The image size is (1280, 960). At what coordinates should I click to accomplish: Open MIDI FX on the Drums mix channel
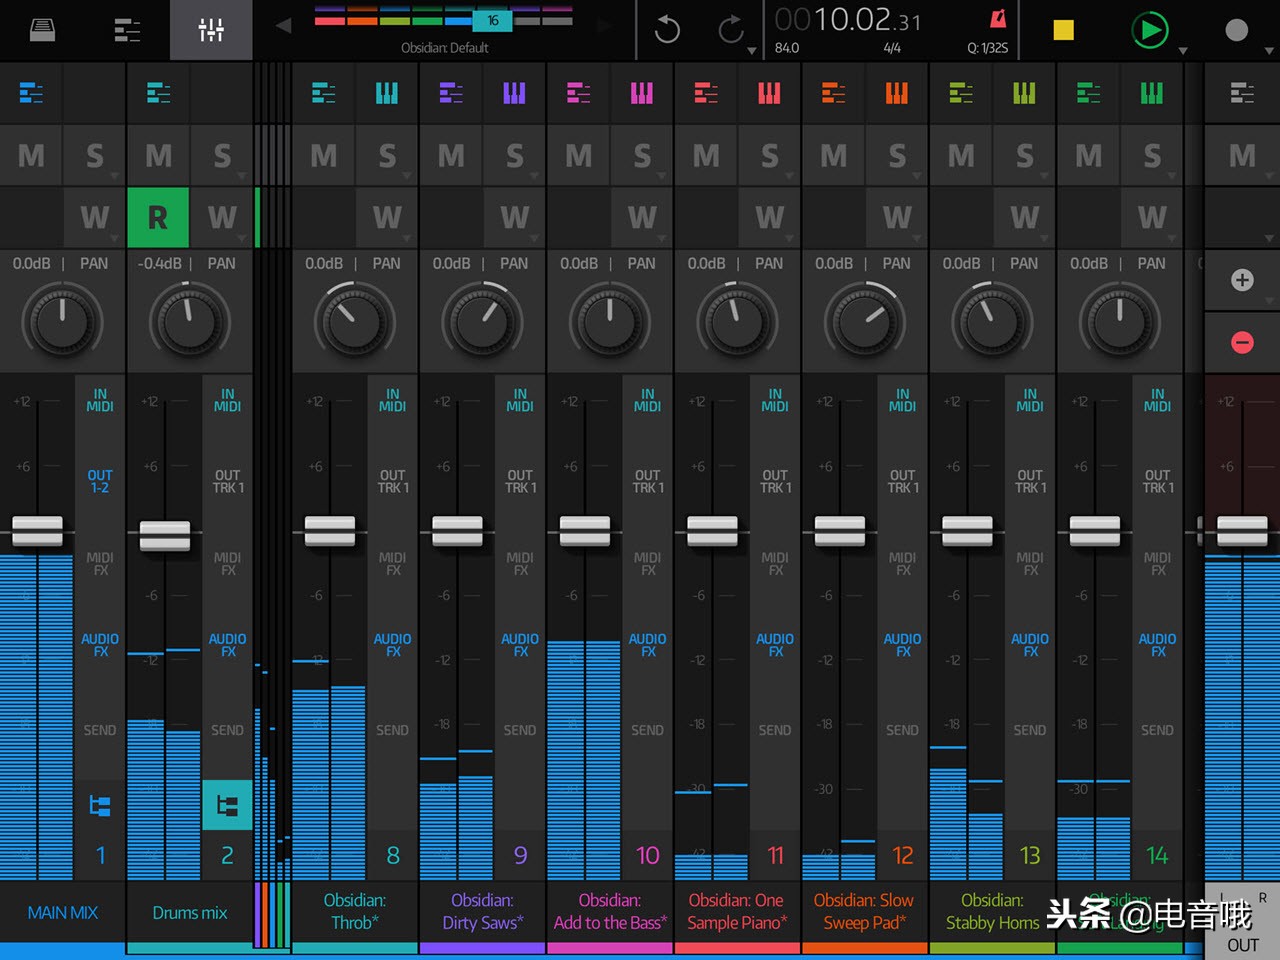click(227, 563)
